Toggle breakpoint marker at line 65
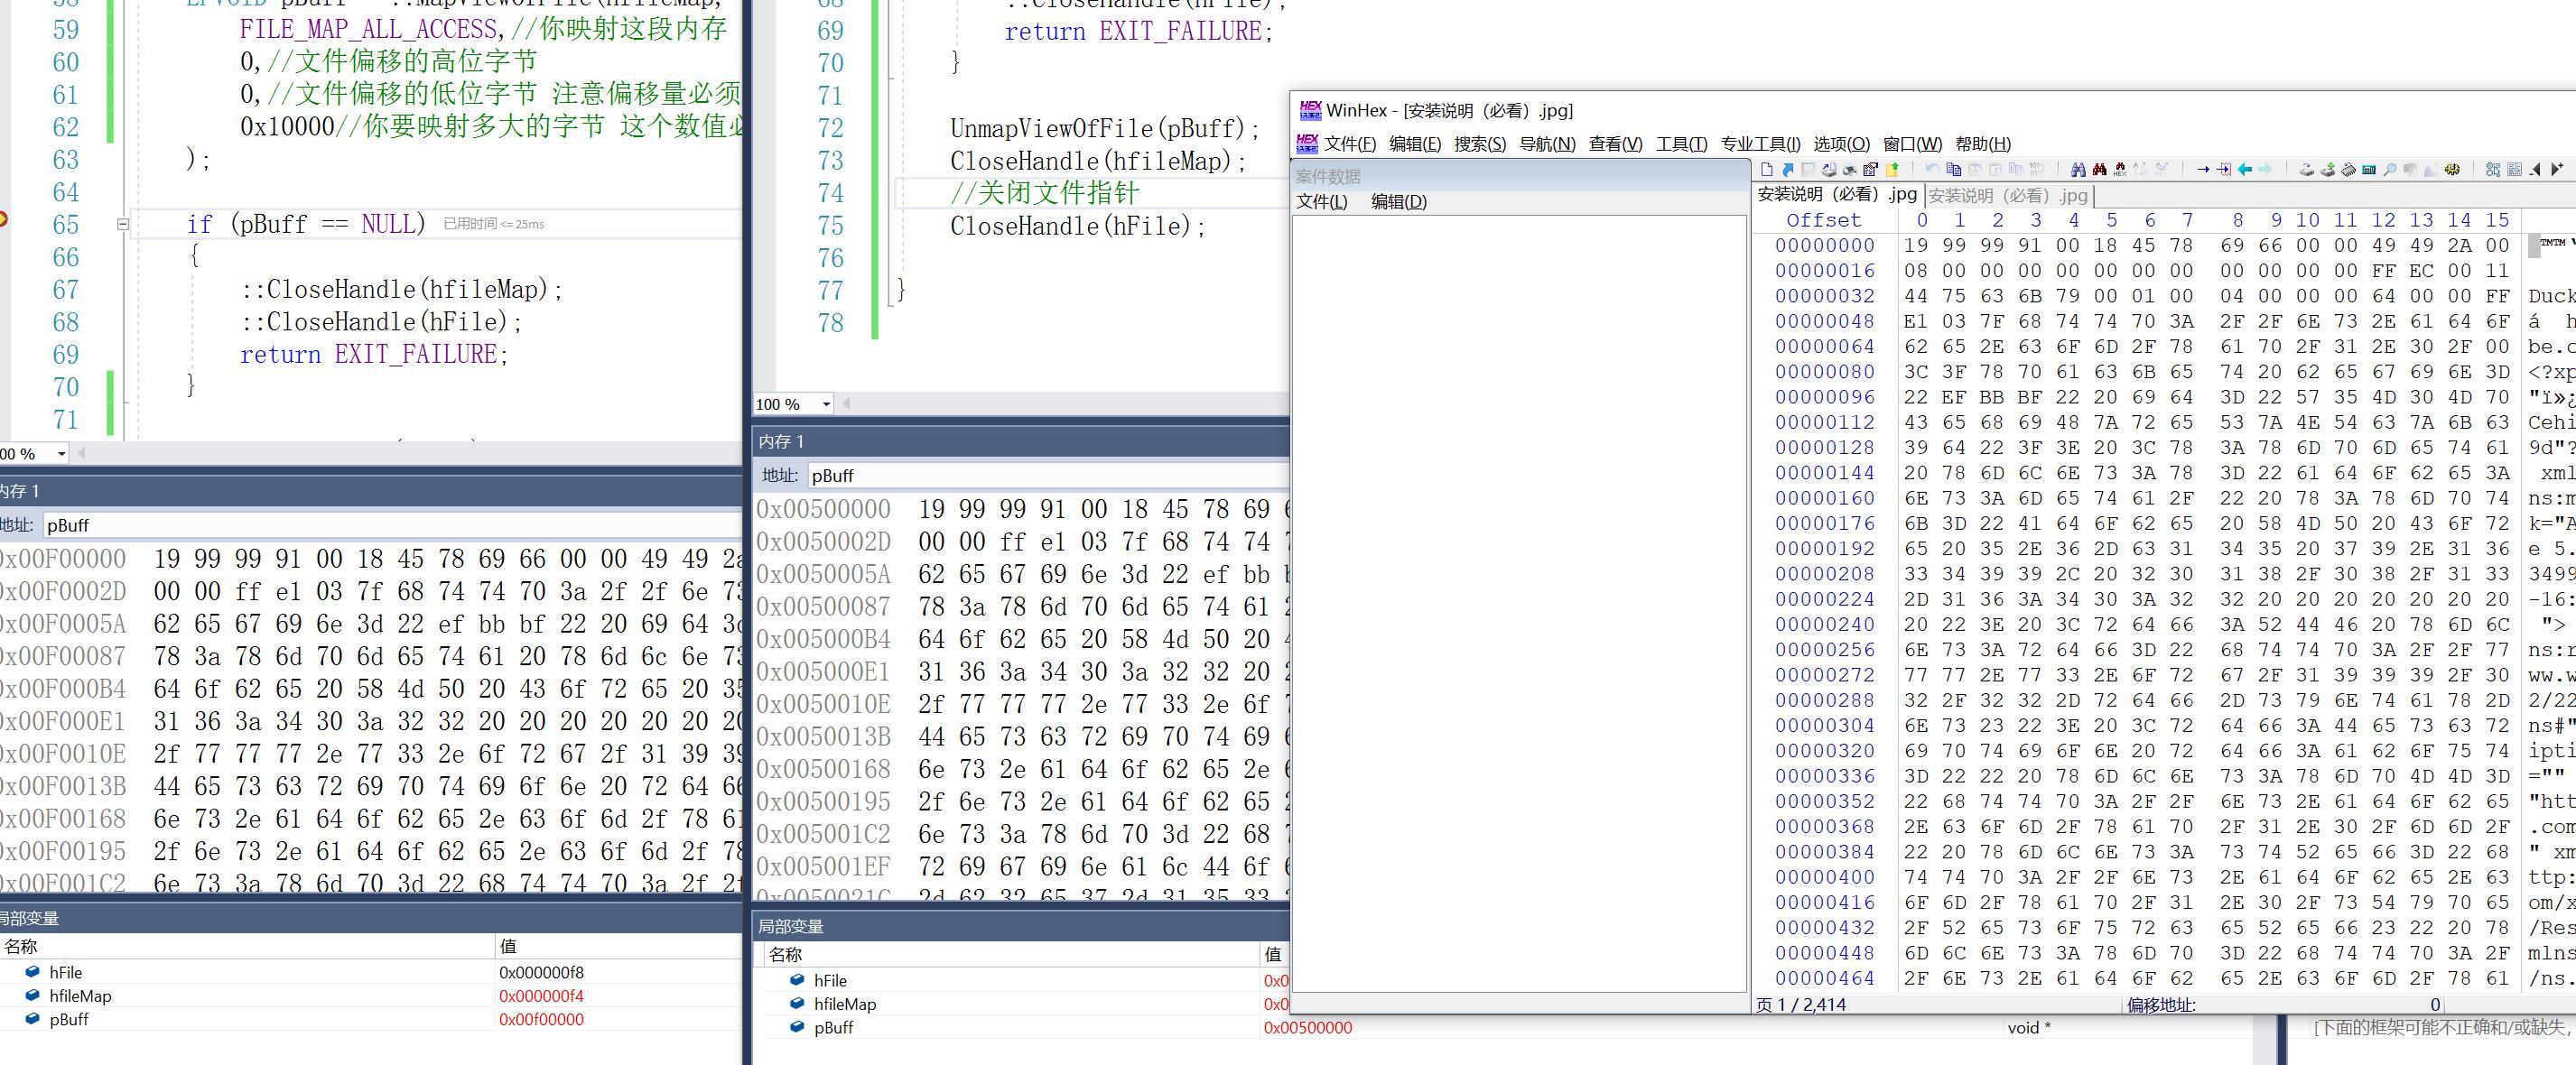The image size is (2576, 1065). point(3,219)
